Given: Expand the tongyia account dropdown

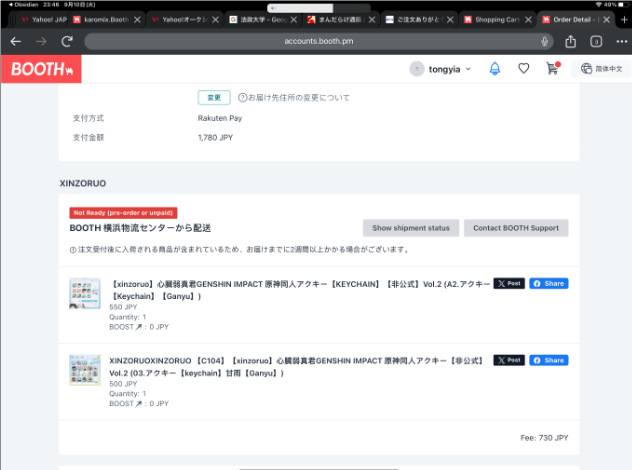Looking at the screenshot, I should coord(468,69).
